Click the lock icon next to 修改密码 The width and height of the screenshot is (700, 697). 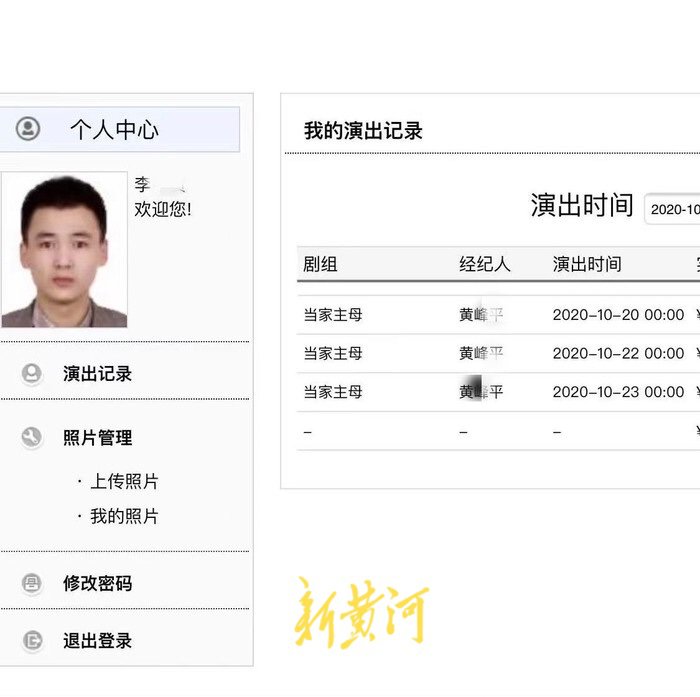click(x=32, y=583)
